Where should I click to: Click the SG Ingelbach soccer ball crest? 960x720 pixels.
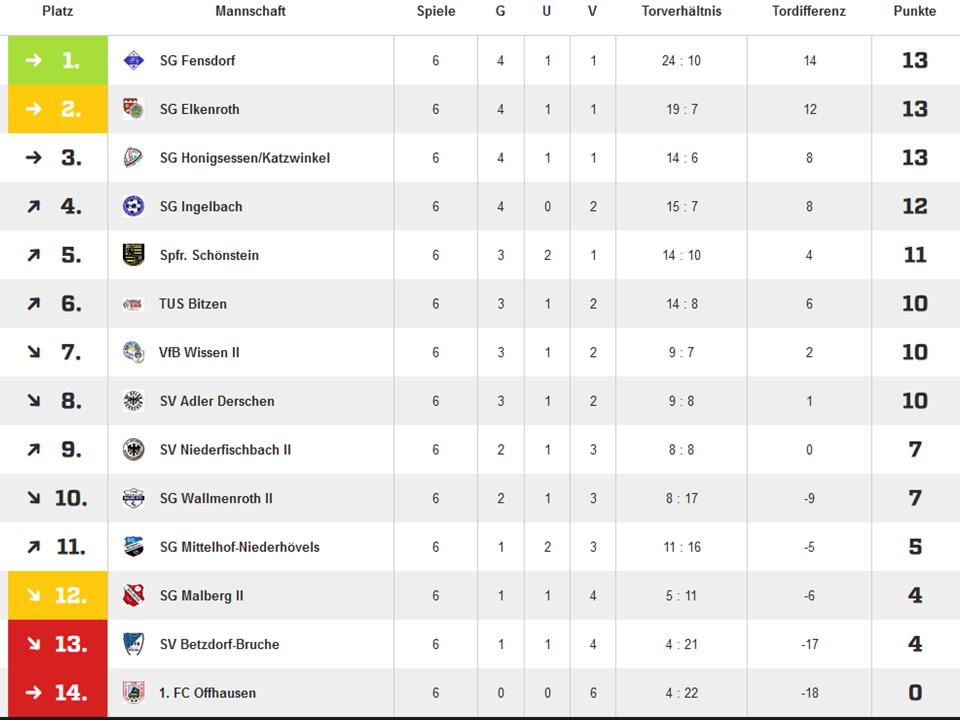[x=133, y=207]
